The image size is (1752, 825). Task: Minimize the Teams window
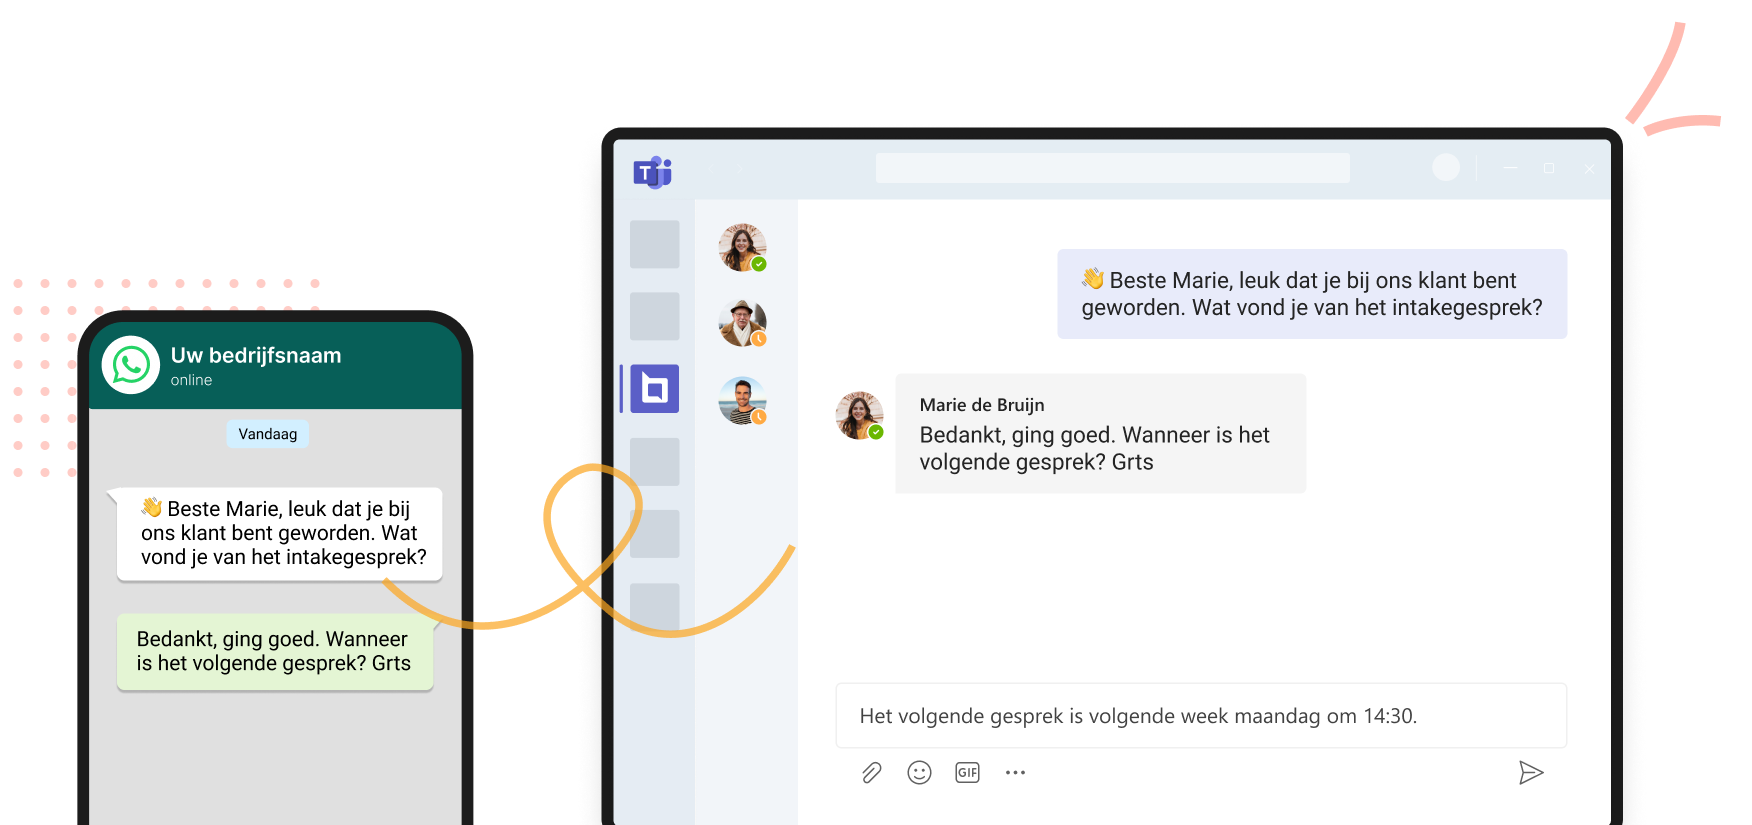click(x=1510, y=168)
